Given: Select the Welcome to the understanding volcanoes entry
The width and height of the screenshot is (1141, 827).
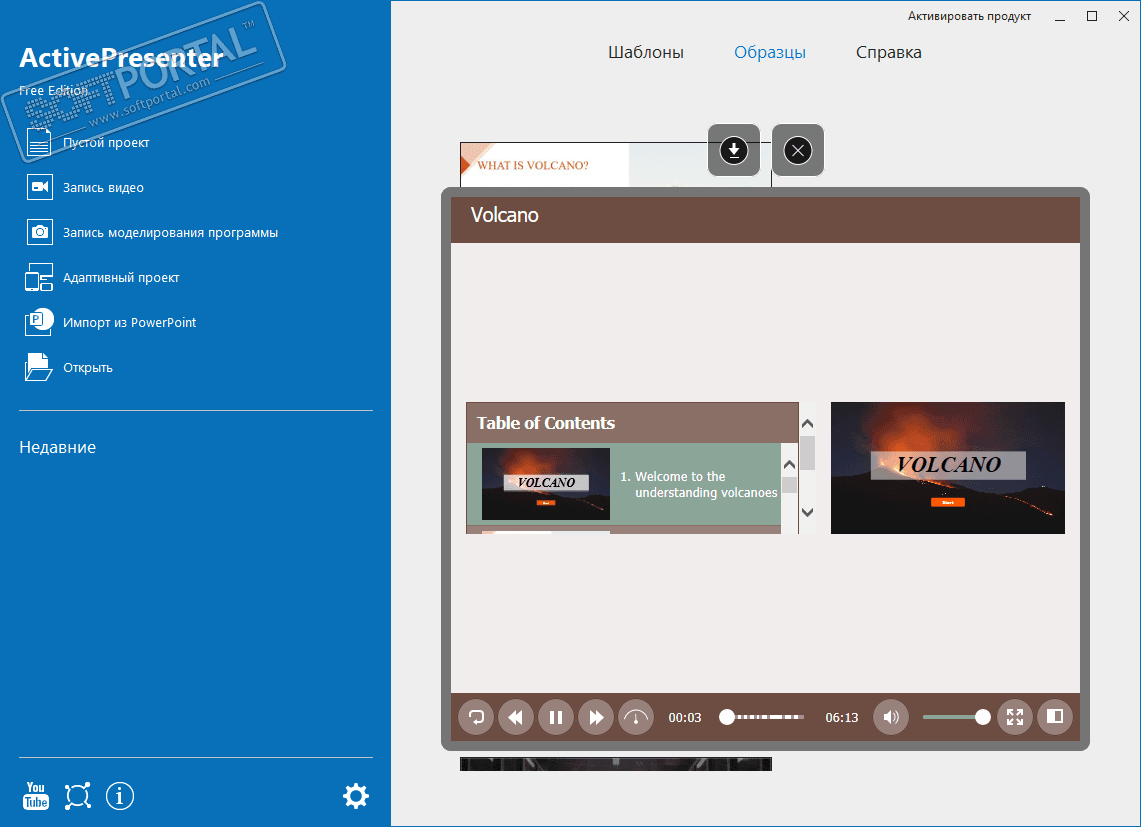Looking at the screenshot, I should tap(624, 484).
